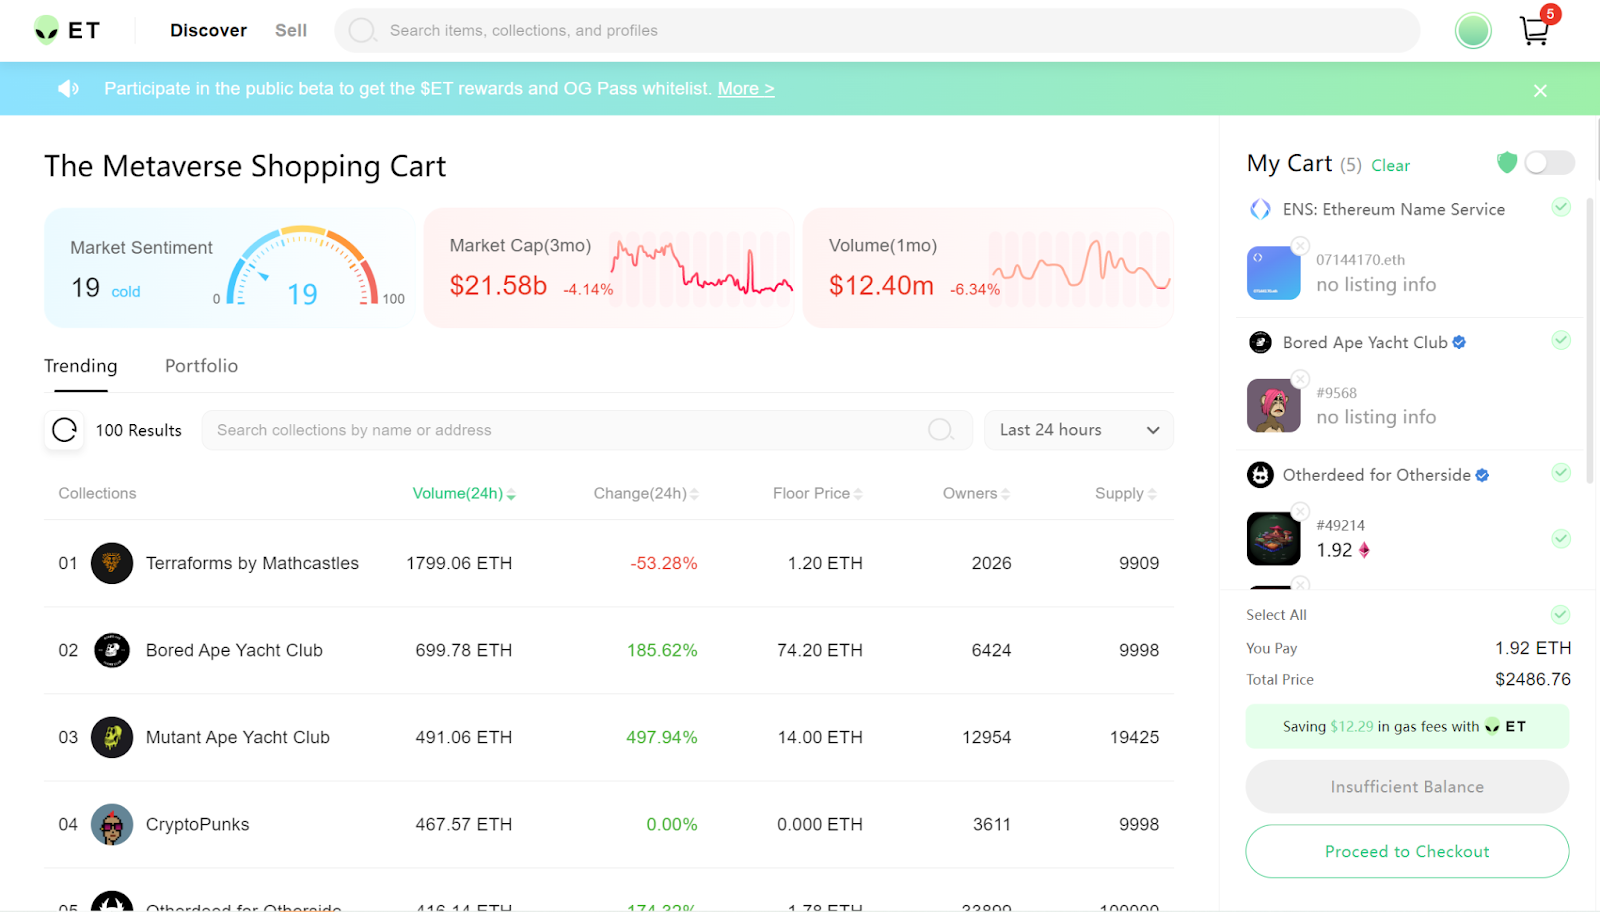Click the Volume(1mo) chart card
This screenshot has width=1600, height=912.
[x=988, y=268]
